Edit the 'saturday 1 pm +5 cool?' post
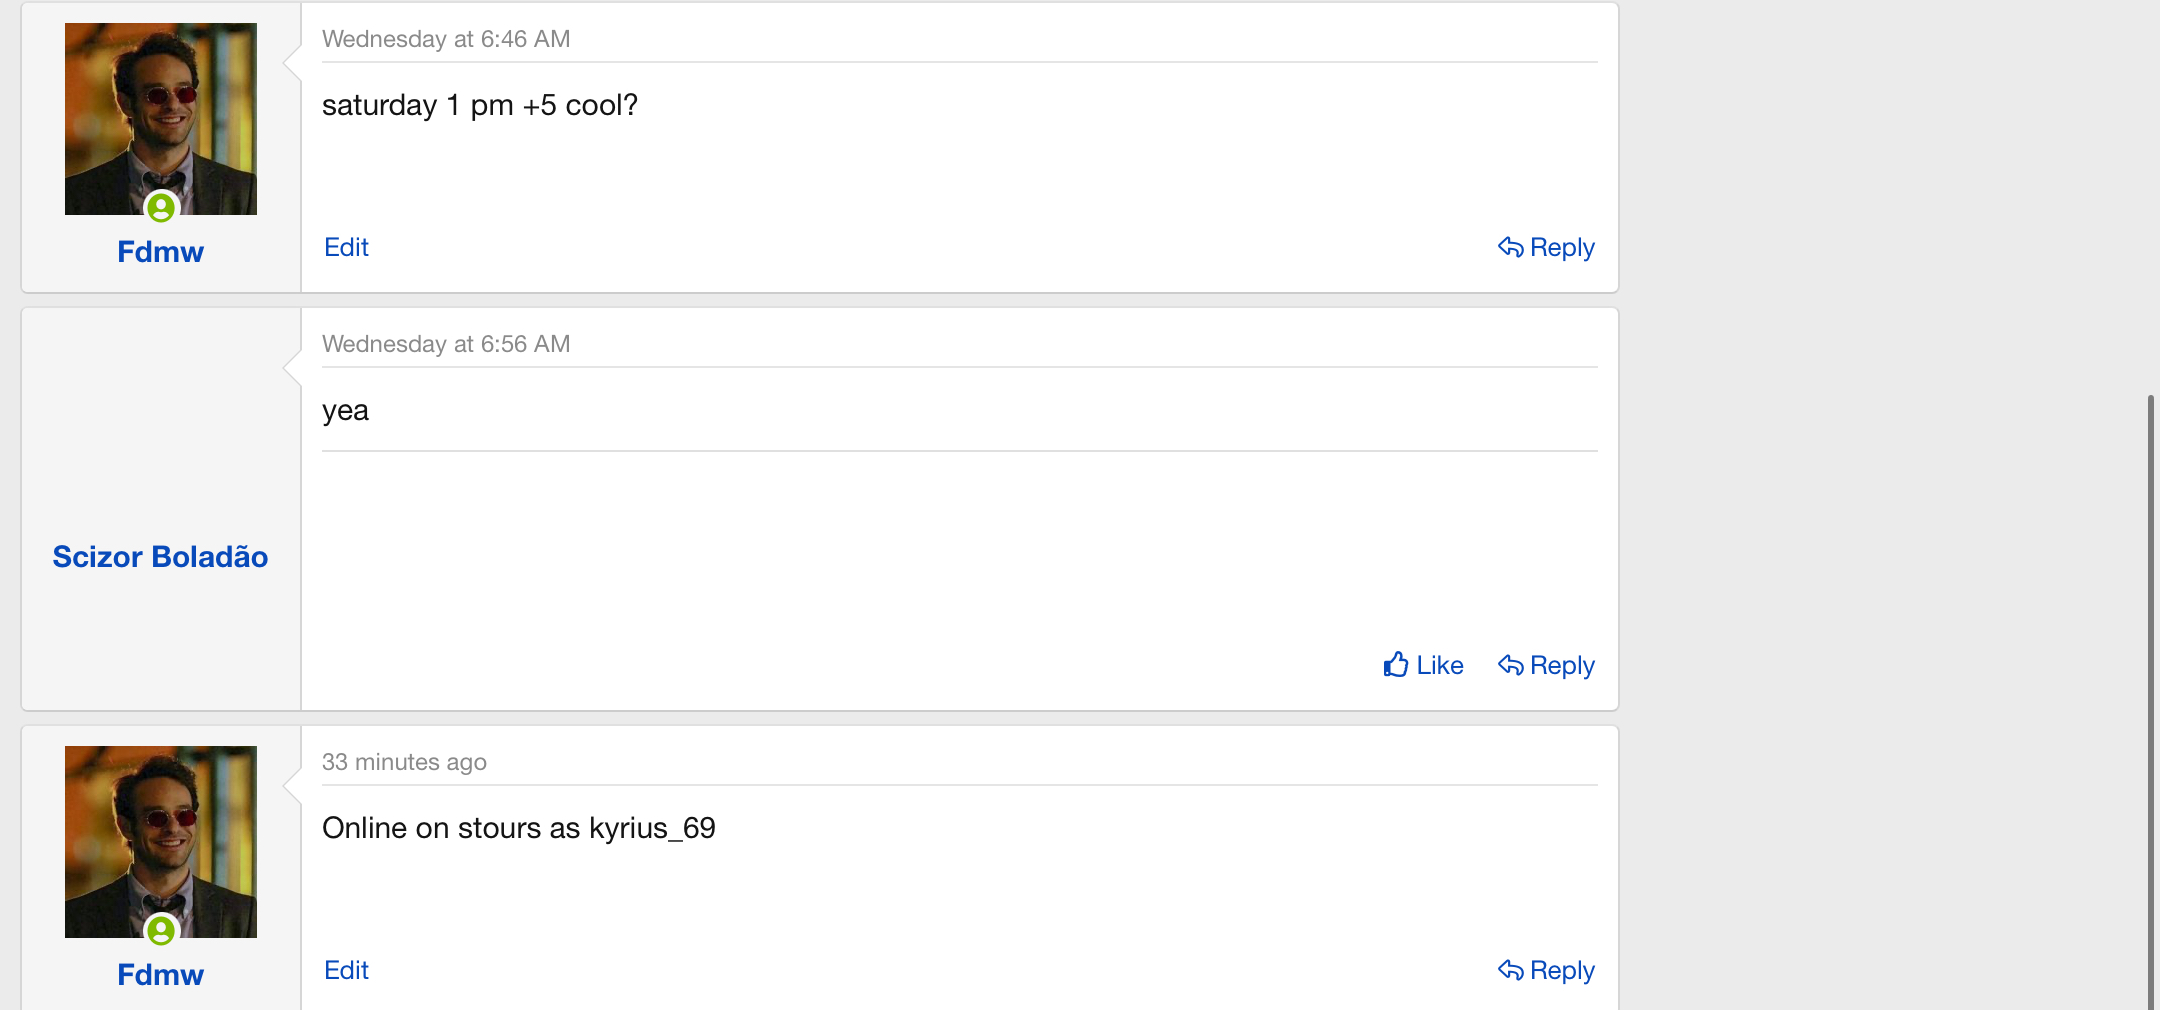2160x1010 pixels. 346,247
